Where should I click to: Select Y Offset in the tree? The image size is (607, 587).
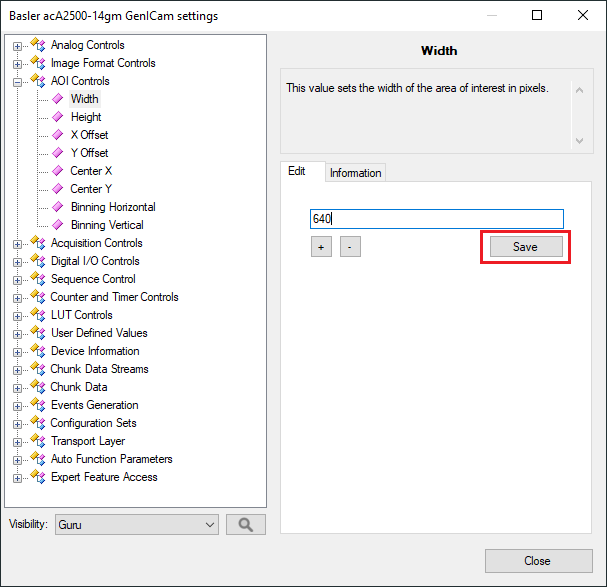tap(89, 153)
